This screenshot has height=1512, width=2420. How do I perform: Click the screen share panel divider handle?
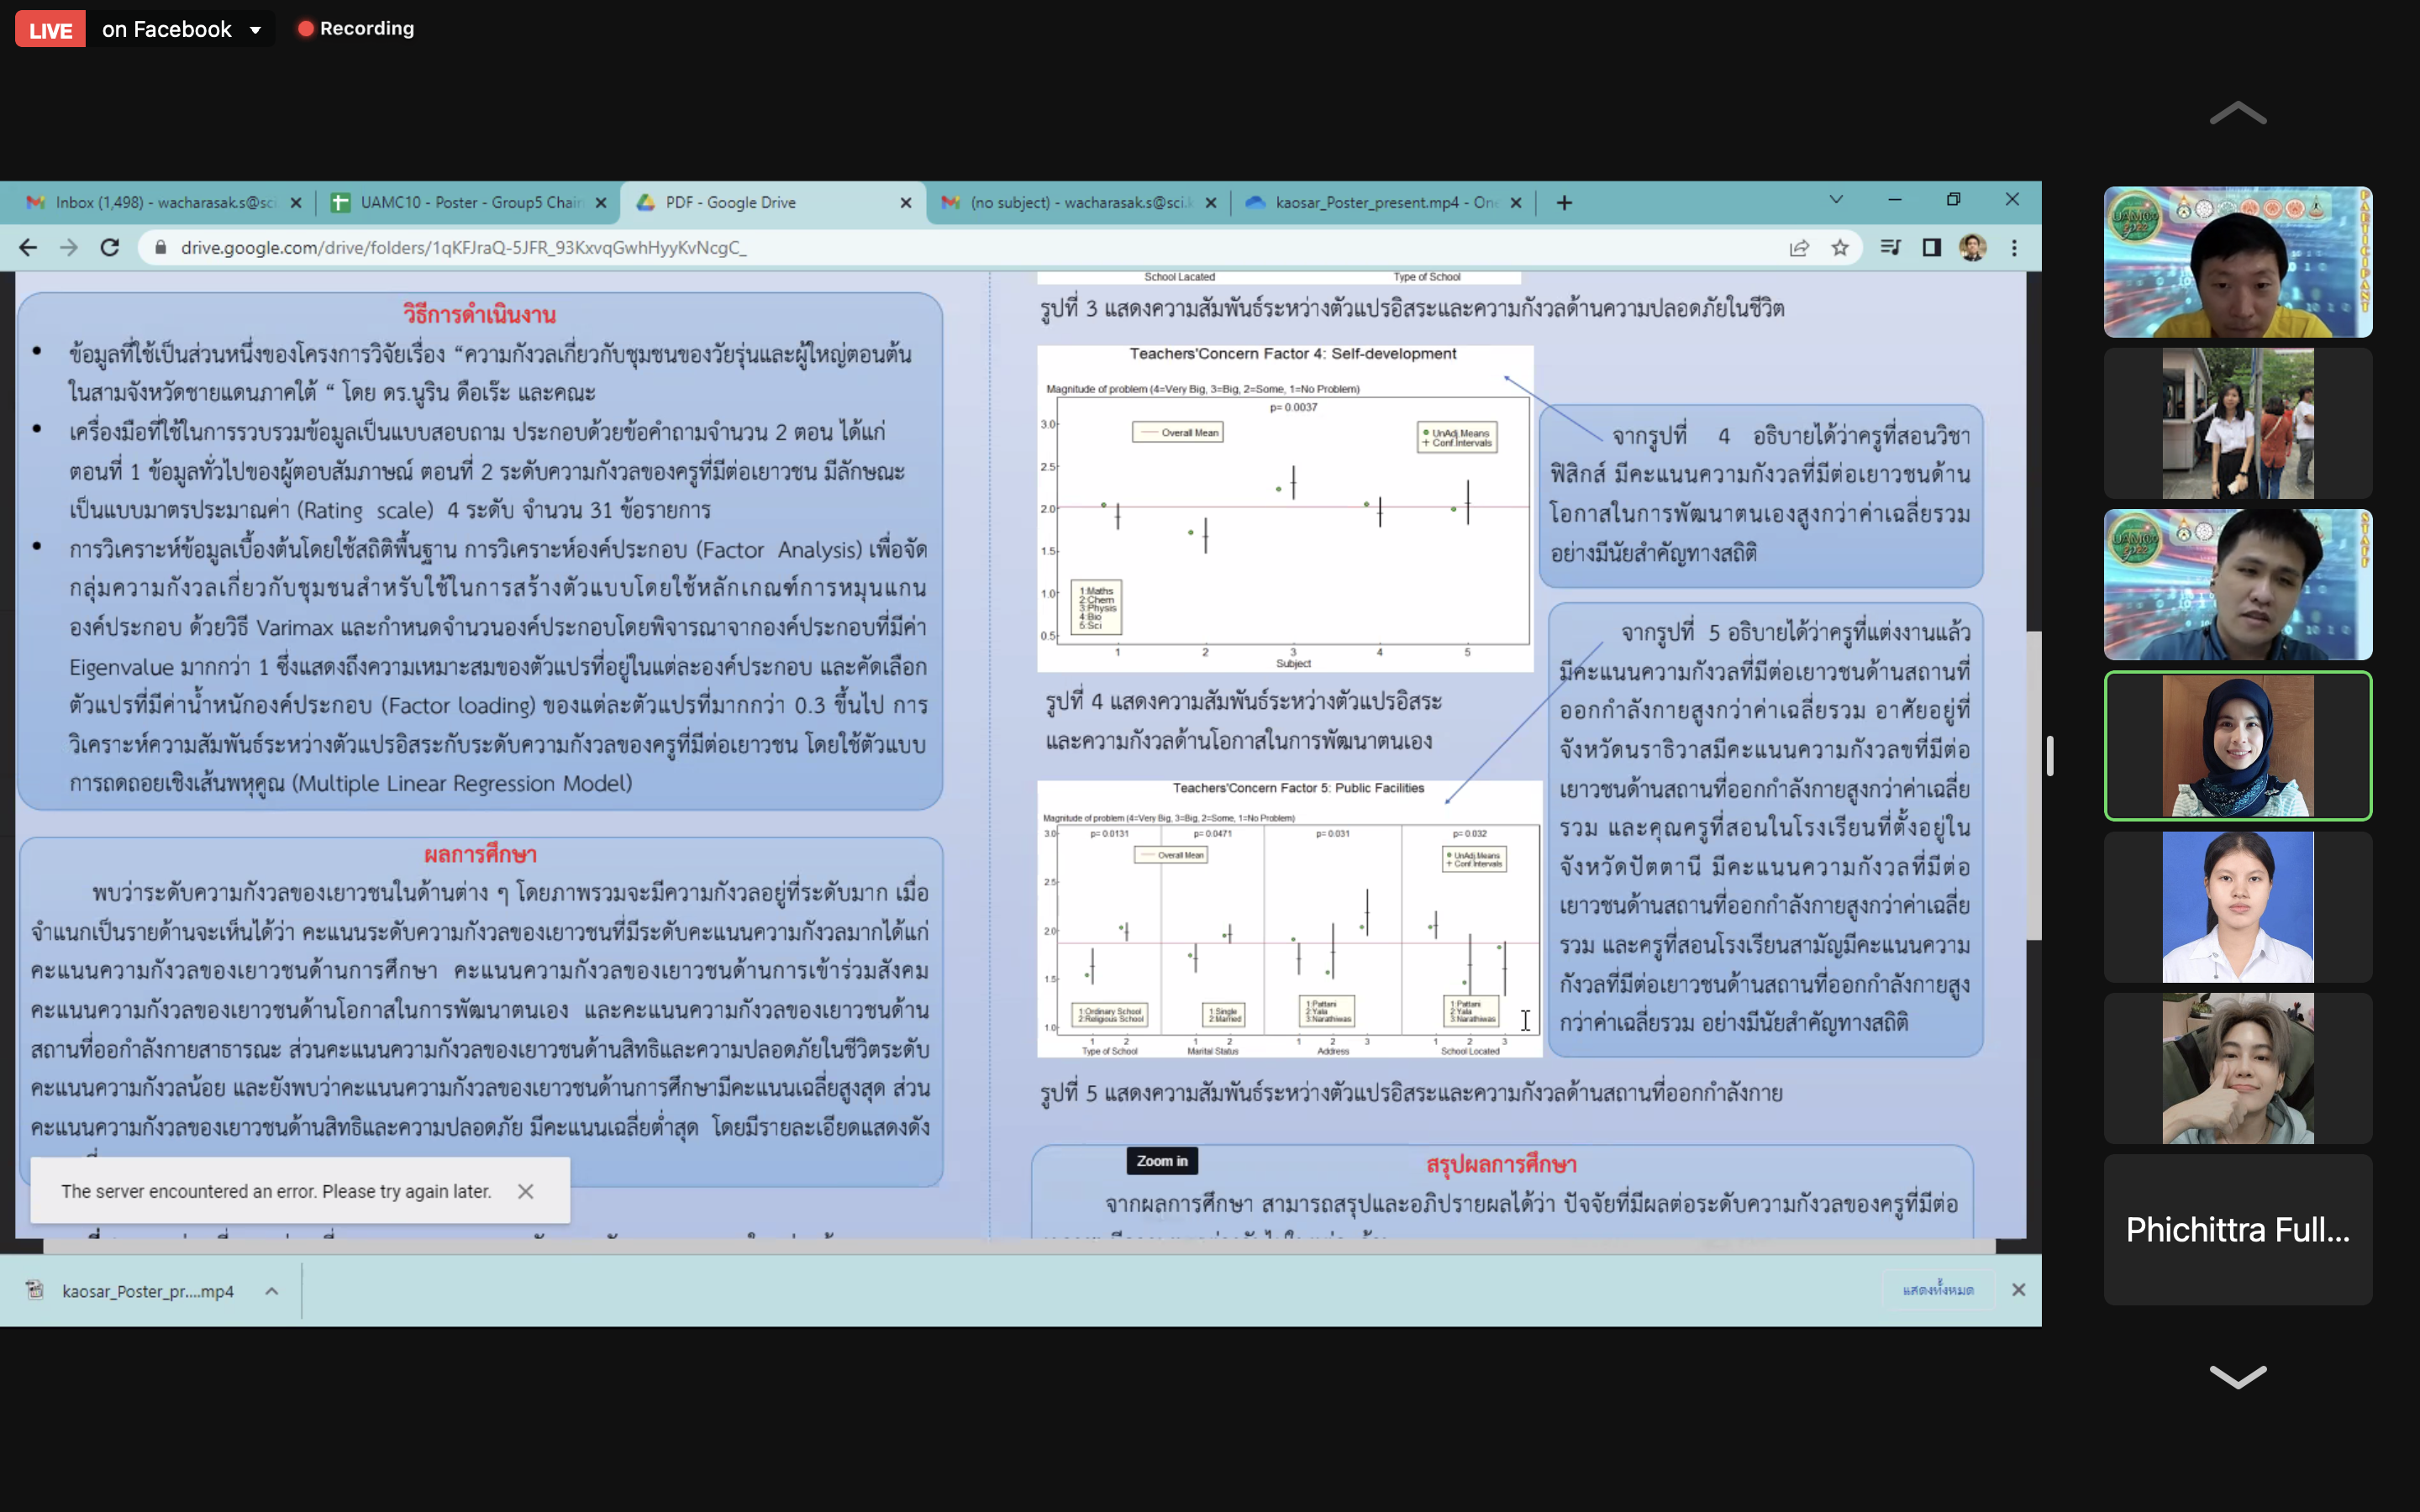click(x=2050, y=756)
